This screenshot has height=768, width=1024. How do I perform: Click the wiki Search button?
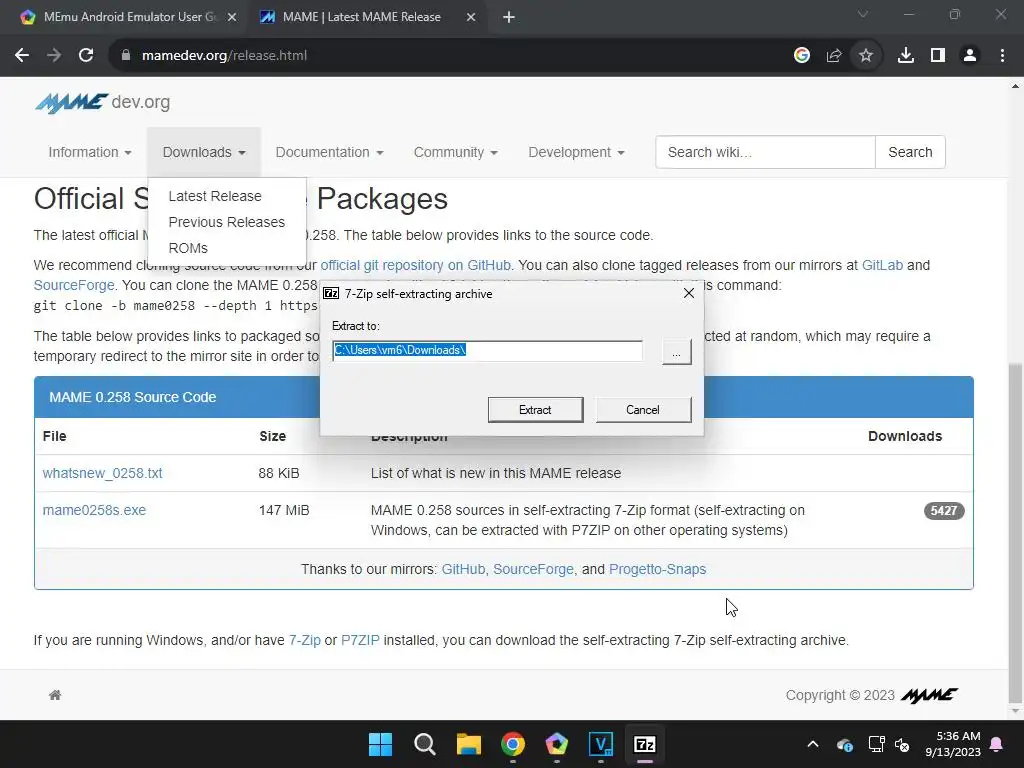tap(910, 152)
